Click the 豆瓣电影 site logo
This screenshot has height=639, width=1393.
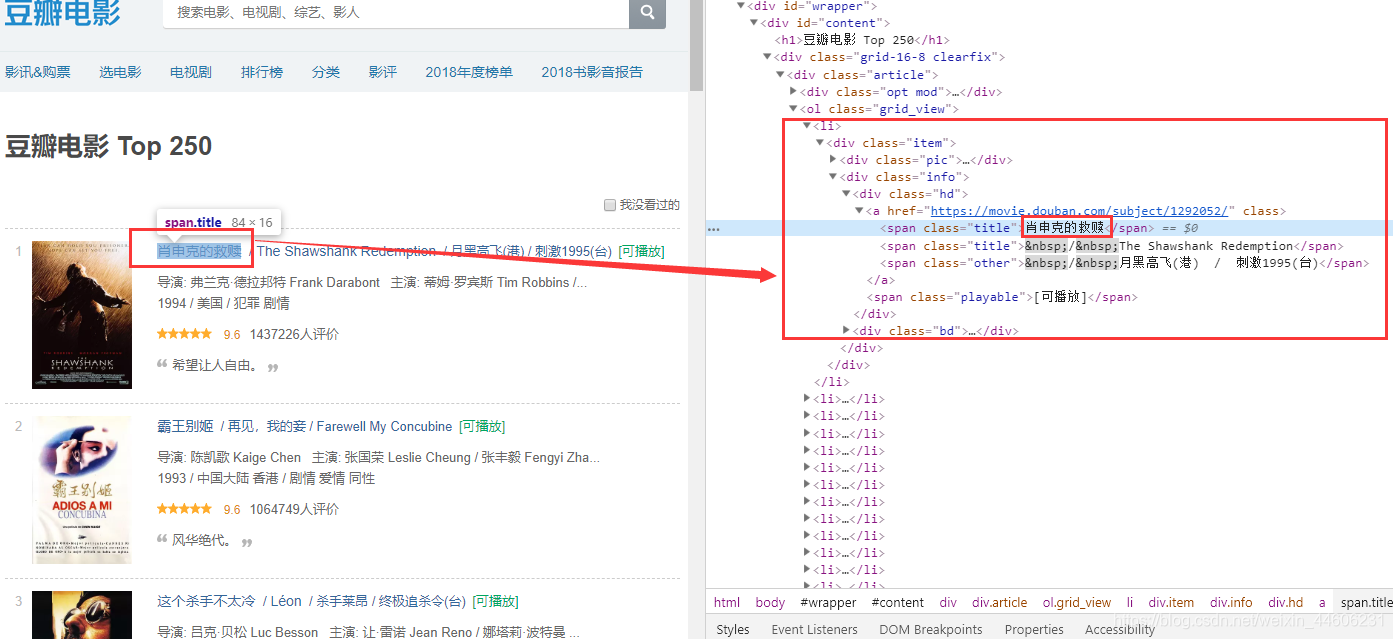[62, 13]
